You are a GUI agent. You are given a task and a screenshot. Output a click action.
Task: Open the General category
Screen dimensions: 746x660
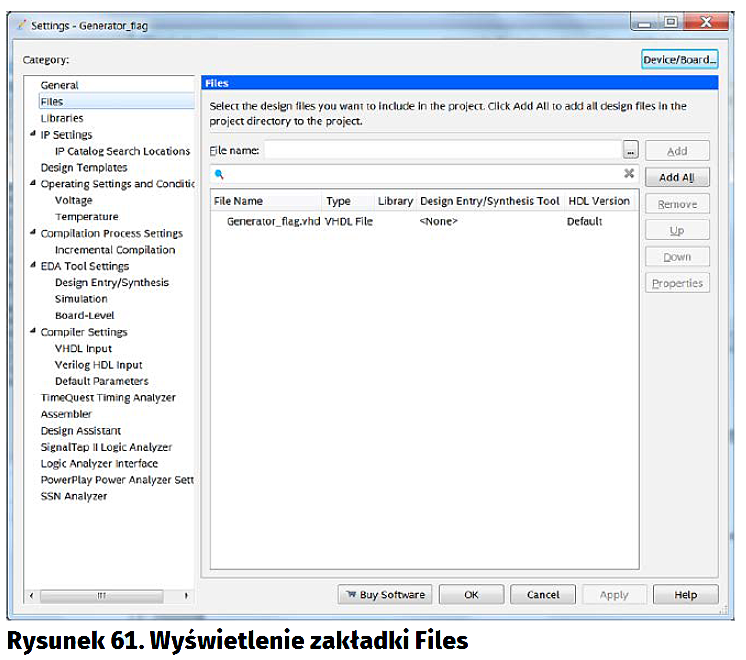[x=59, y=85]
